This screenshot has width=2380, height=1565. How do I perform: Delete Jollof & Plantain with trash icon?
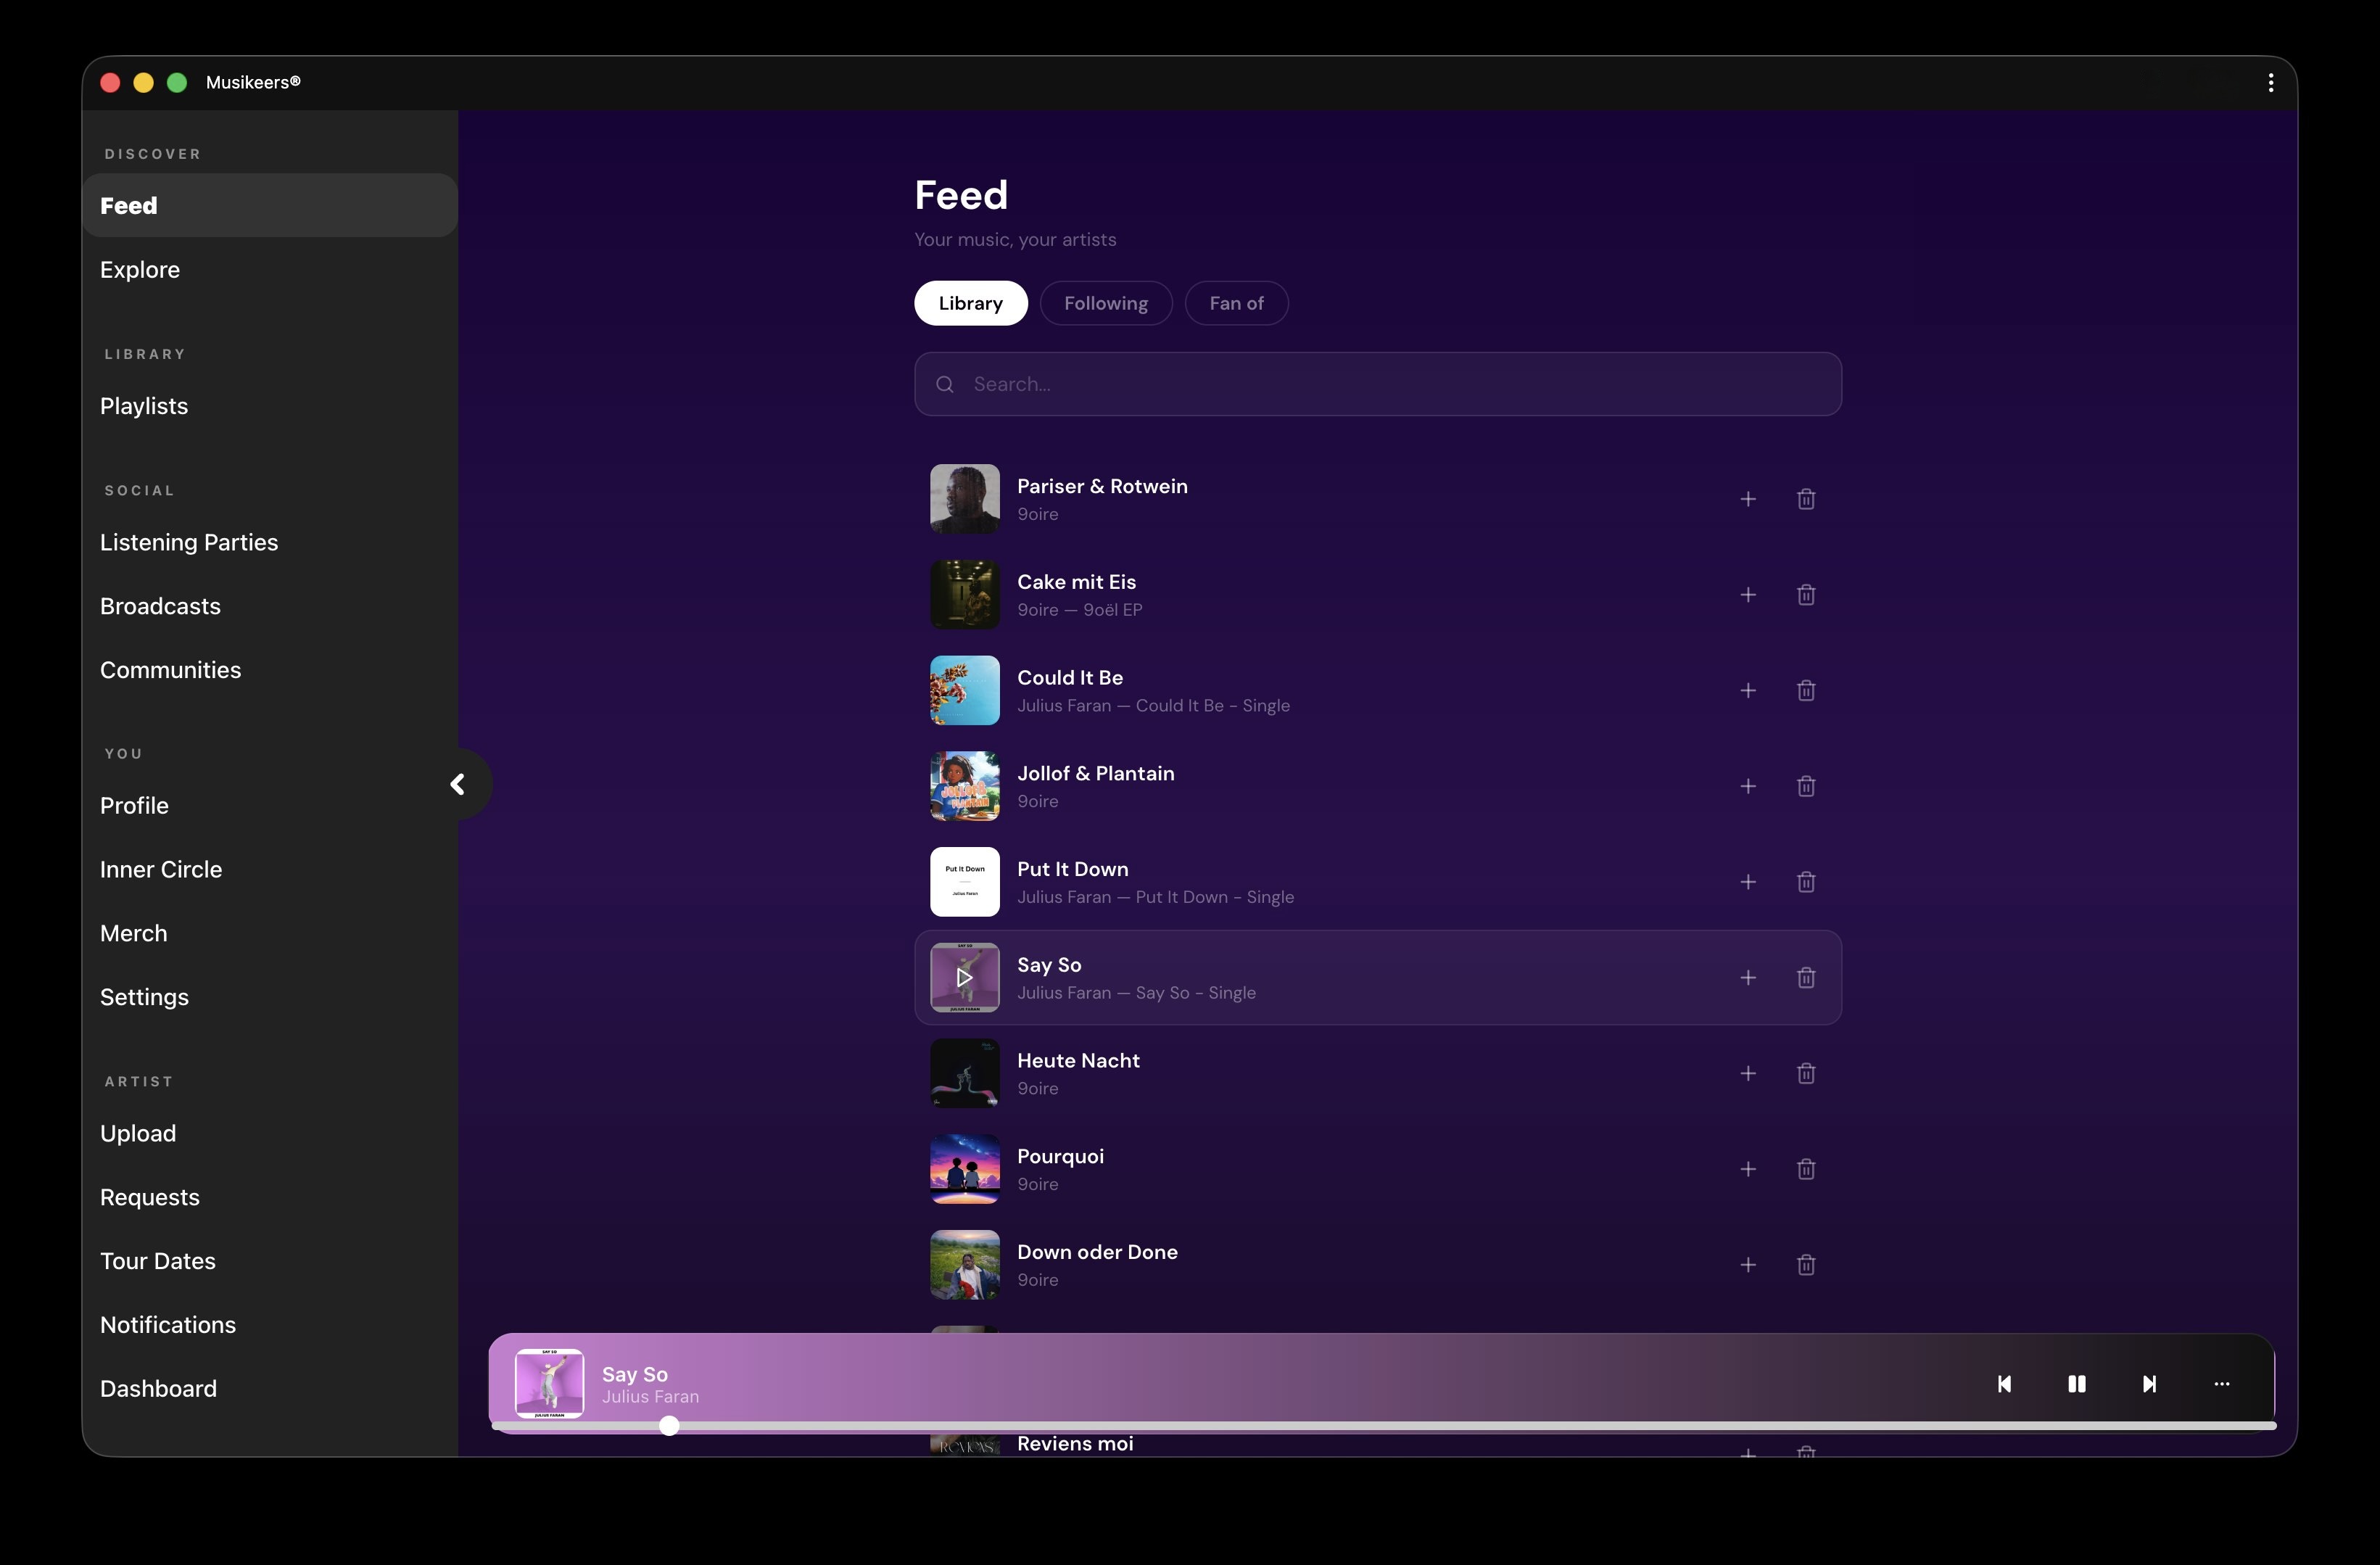click(x=1805, y=786)
